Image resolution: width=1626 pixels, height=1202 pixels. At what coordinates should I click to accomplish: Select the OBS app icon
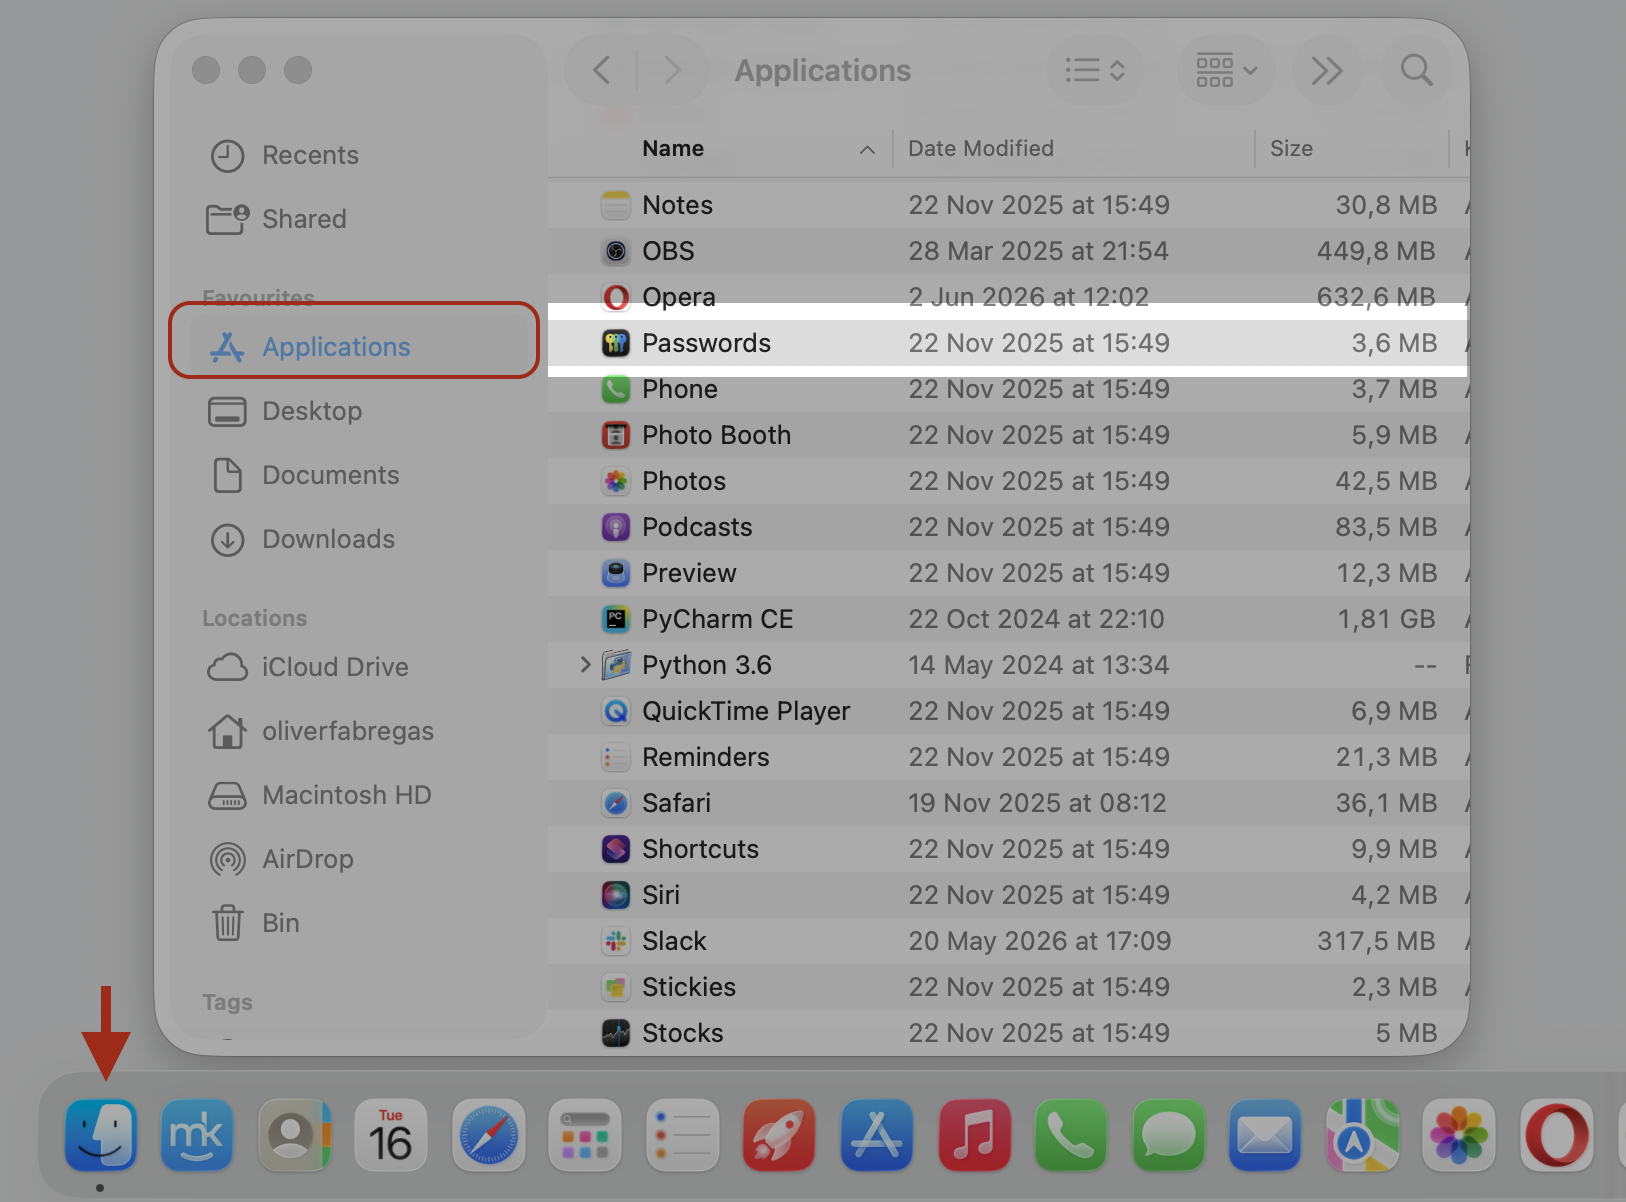[616, 251]
